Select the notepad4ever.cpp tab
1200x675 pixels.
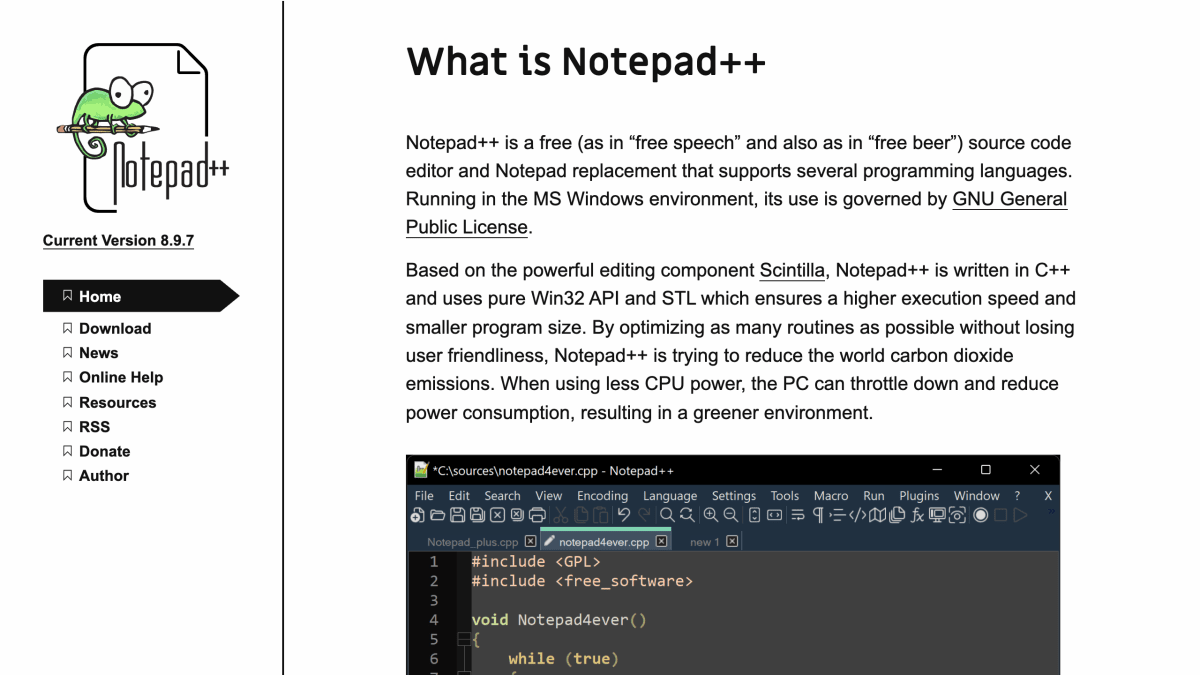pos(604,542)
